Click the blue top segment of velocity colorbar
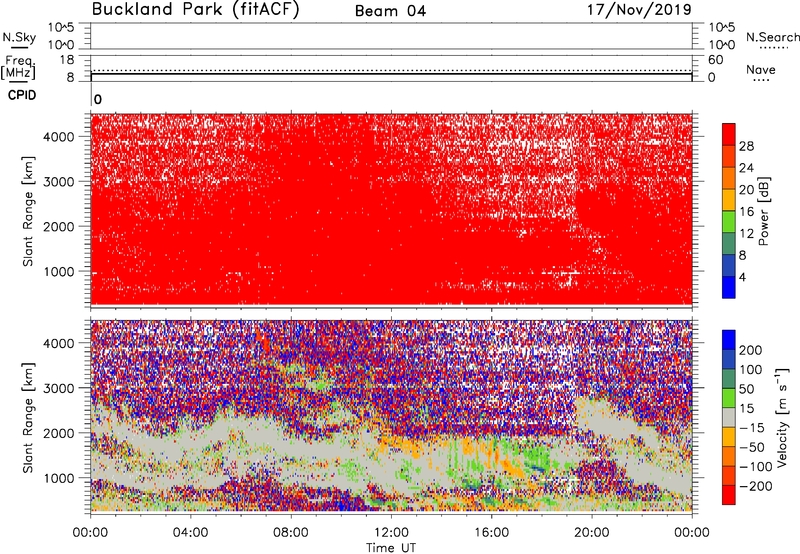Screen dimensions: 800x554 coord(729,340)
